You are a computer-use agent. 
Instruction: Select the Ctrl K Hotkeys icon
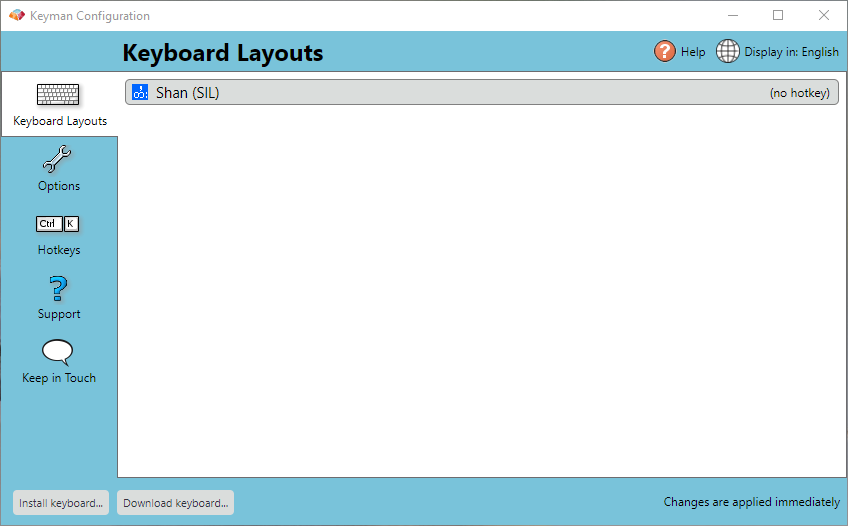tap(58, 224)
